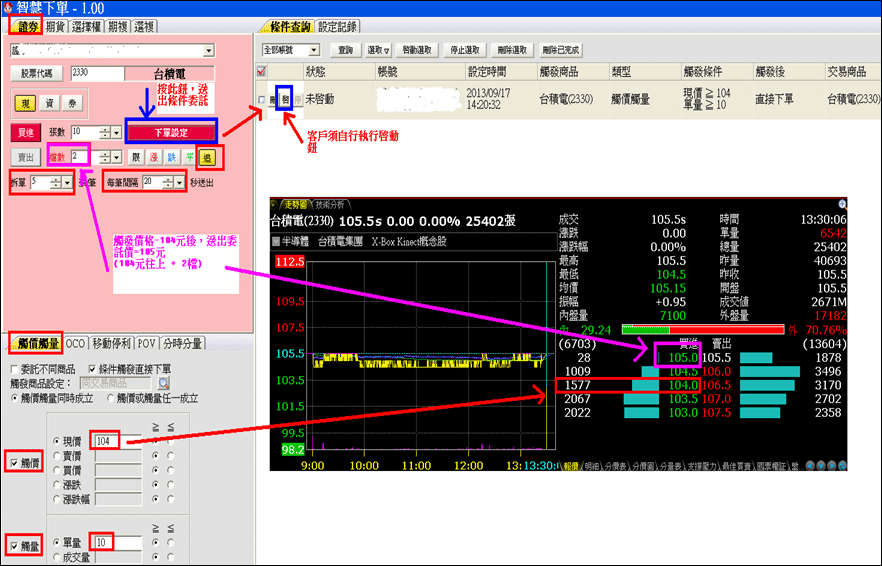Switch to the OCO tab

click(75, 344)
